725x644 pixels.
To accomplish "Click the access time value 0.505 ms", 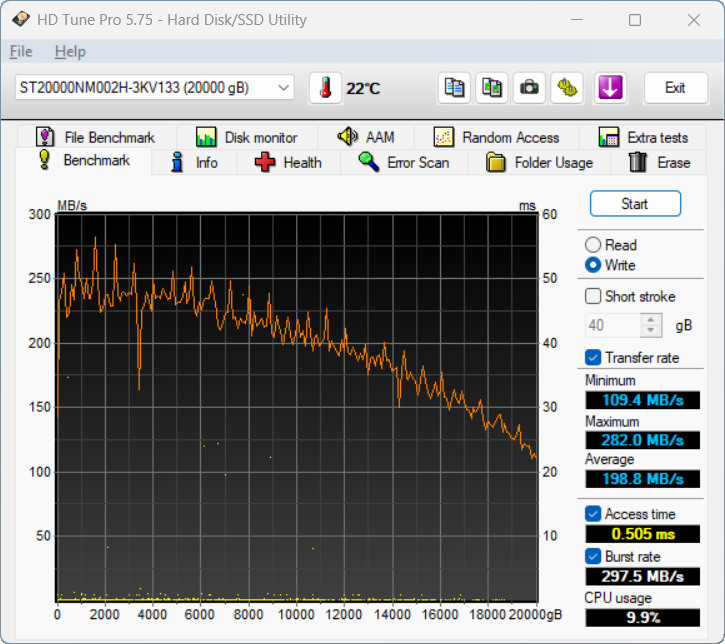I will point(643,534).
